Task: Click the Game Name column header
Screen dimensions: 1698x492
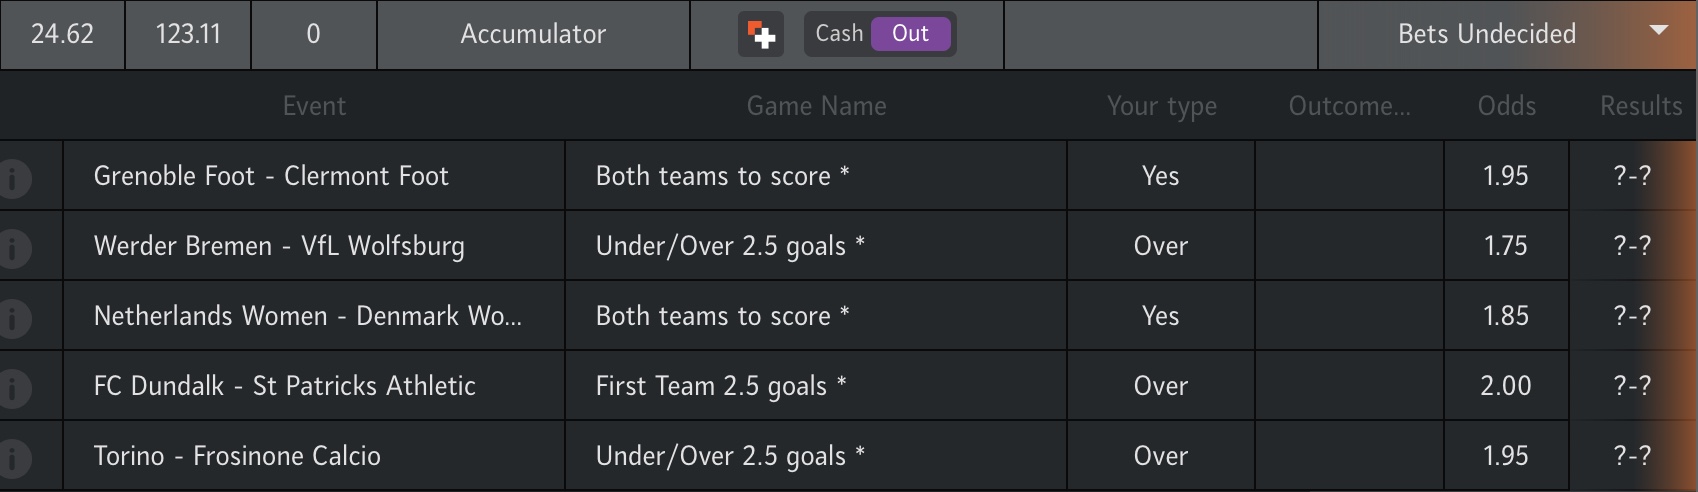Action: [816, 106]
